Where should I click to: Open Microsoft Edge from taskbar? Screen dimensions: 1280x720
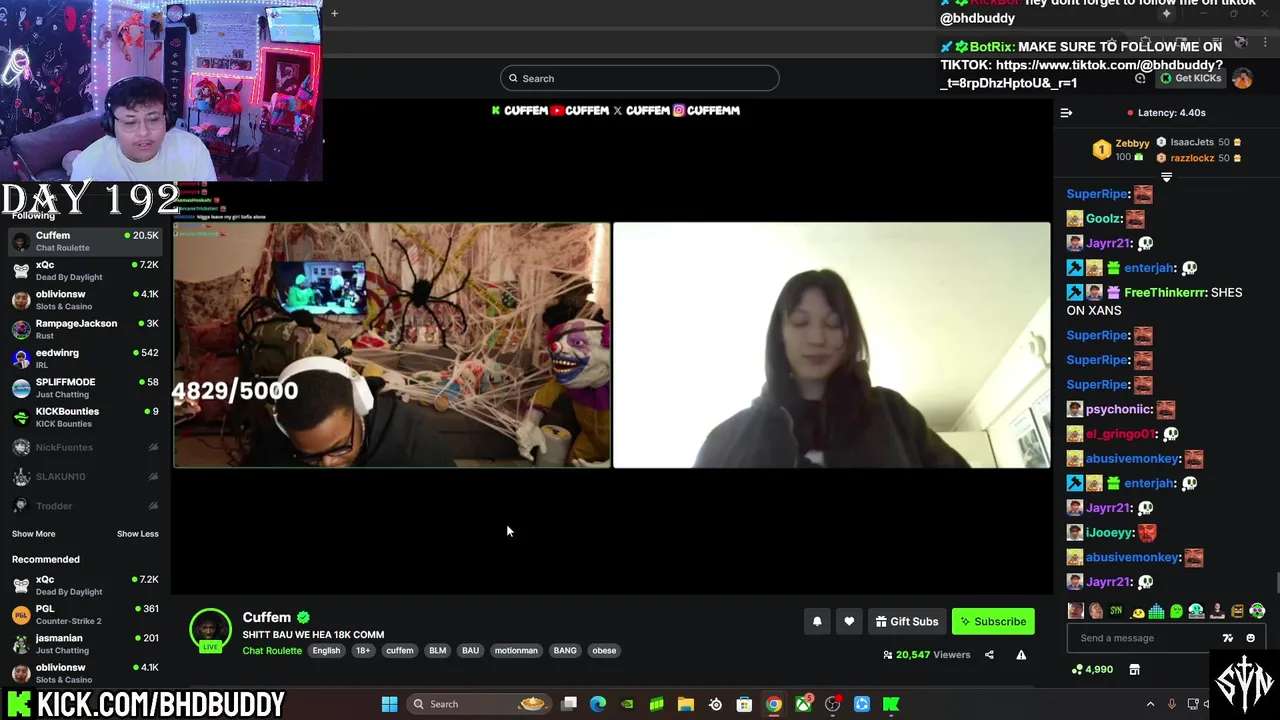pyautogui.click(x=598, y=704)
